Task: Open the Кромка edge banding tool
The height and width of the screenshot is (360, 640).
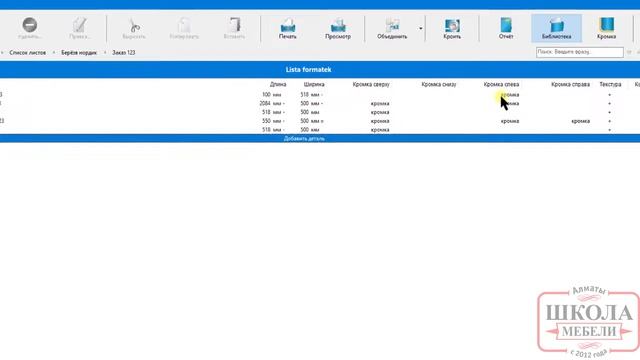Action: [x=607, y=28]
